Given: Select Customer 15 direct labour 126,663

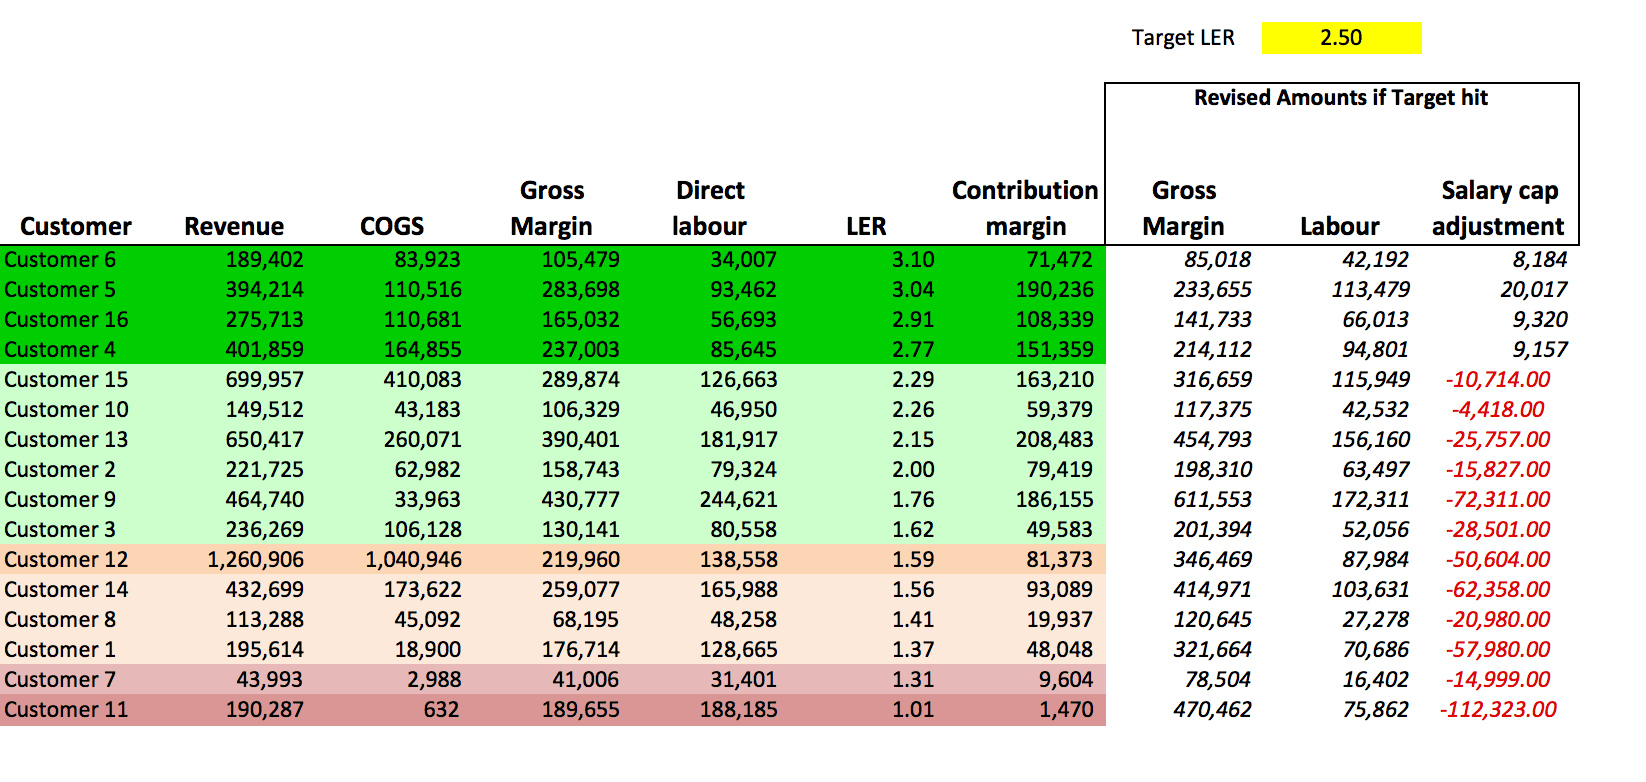Looking at the screenshot, I should tap(738, 380).
